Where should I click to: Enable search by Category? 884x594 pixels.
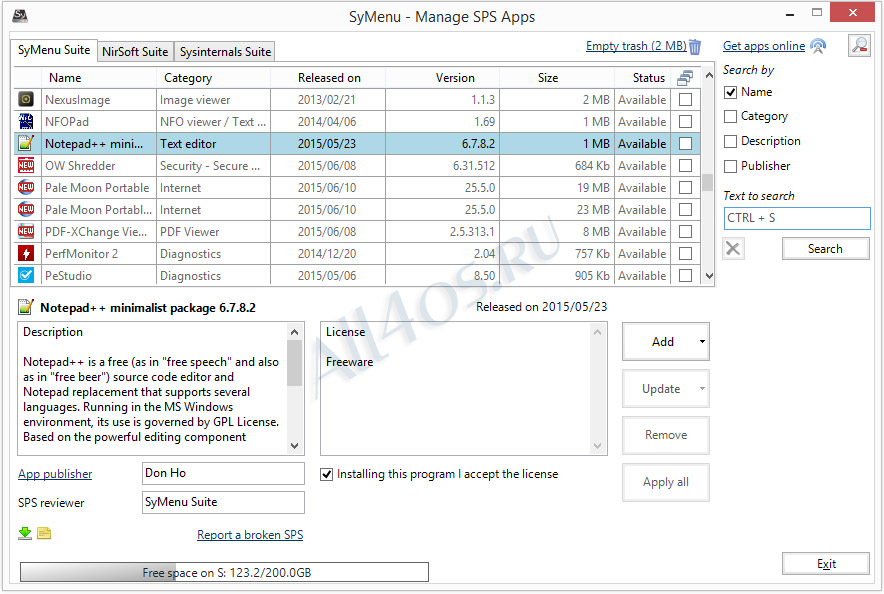coord(731,116)
